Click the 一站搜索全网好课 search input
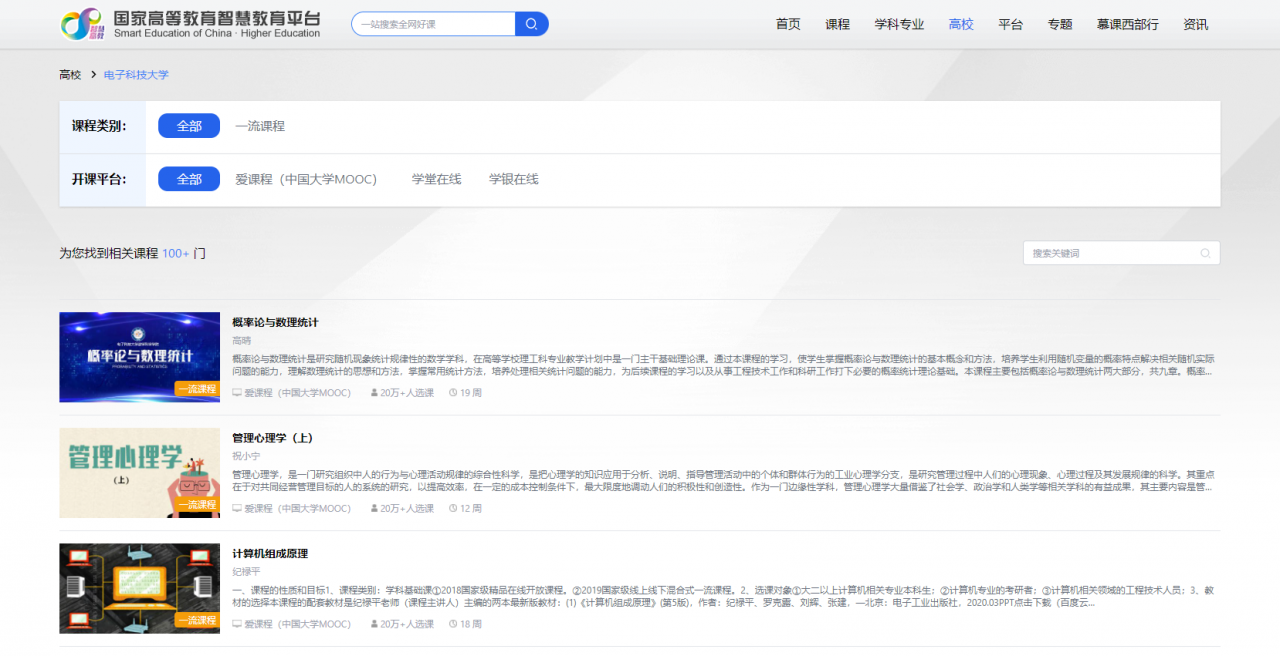Viewport: 1280px width, 656px height. (x=430, y=23)
